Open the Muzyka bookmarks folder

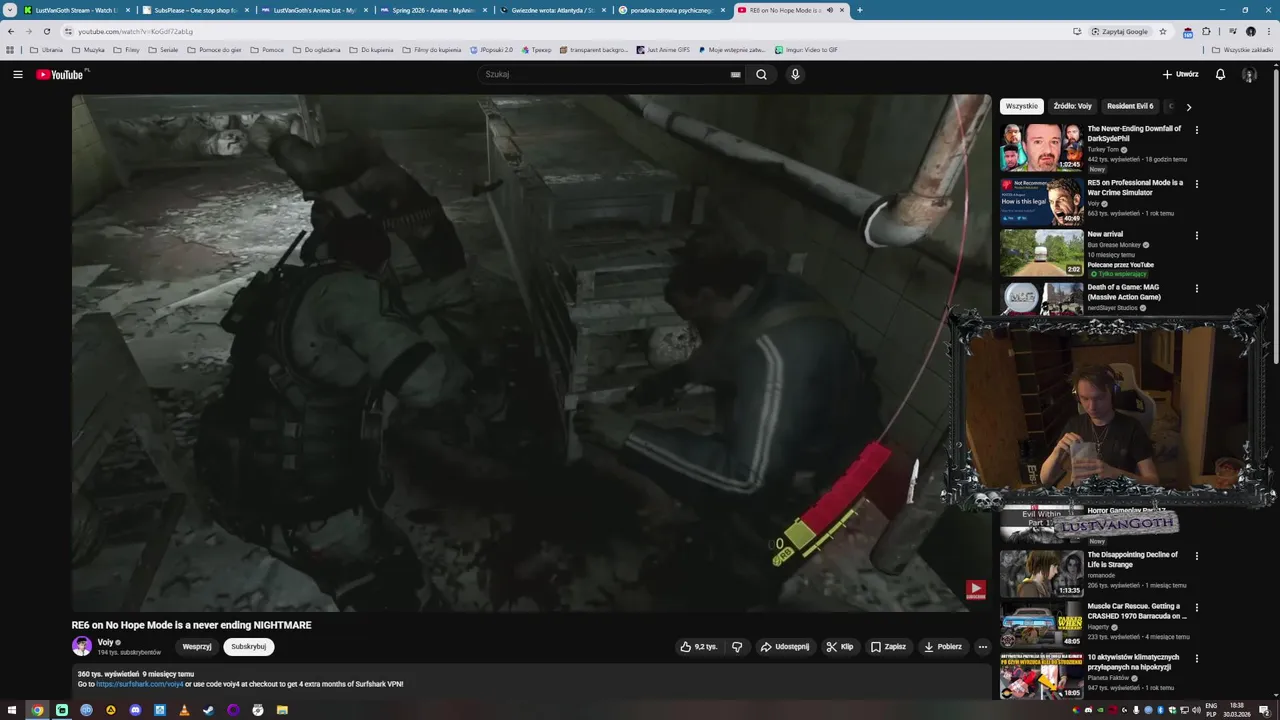pyautogui.click(x=88, y=49)
